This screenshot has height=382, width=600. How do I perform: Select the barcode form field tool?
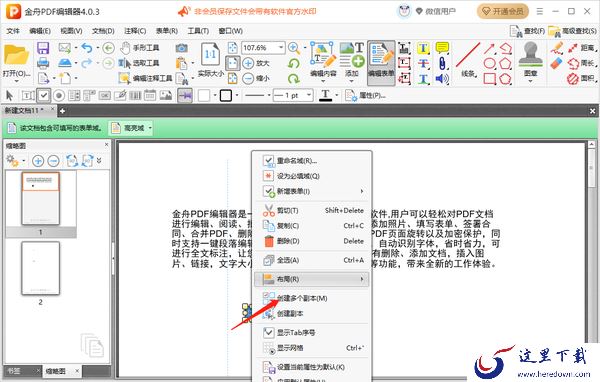tap(135, 95)
